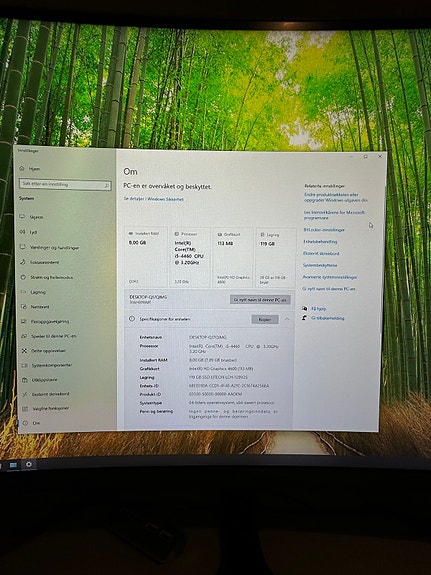Viewport: 431px width, 575px height.
Task: Open Utklippstavle in sidebar
Action: click(44, 380)
